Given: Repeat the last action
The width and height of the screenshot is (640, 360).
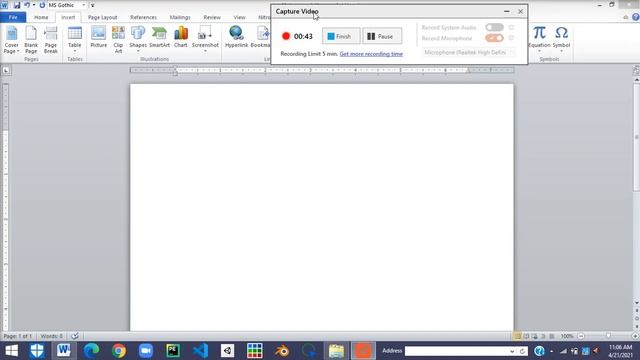Looking at the screenshot, I should click(x=42, y=5).
